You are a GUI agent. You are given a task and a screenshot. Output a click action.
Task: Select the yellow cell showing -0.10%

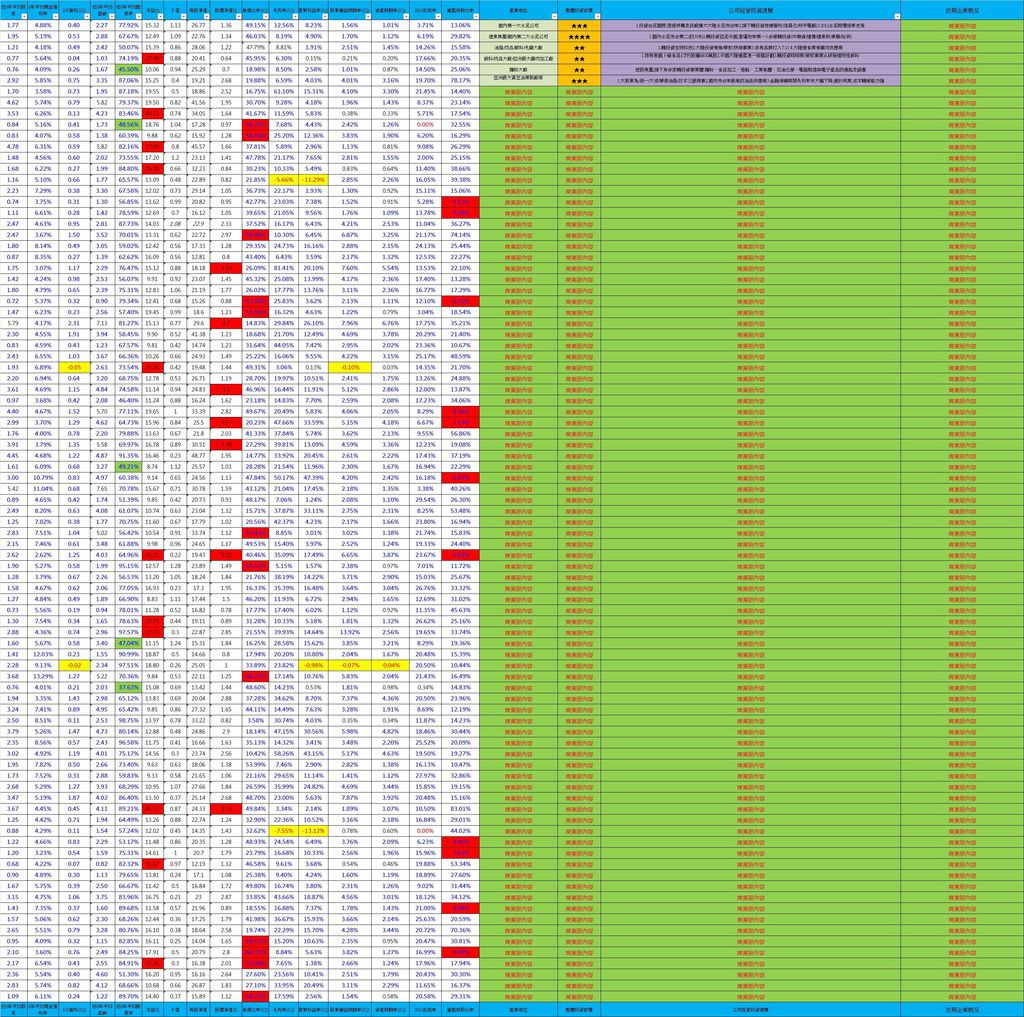point(350,367)
